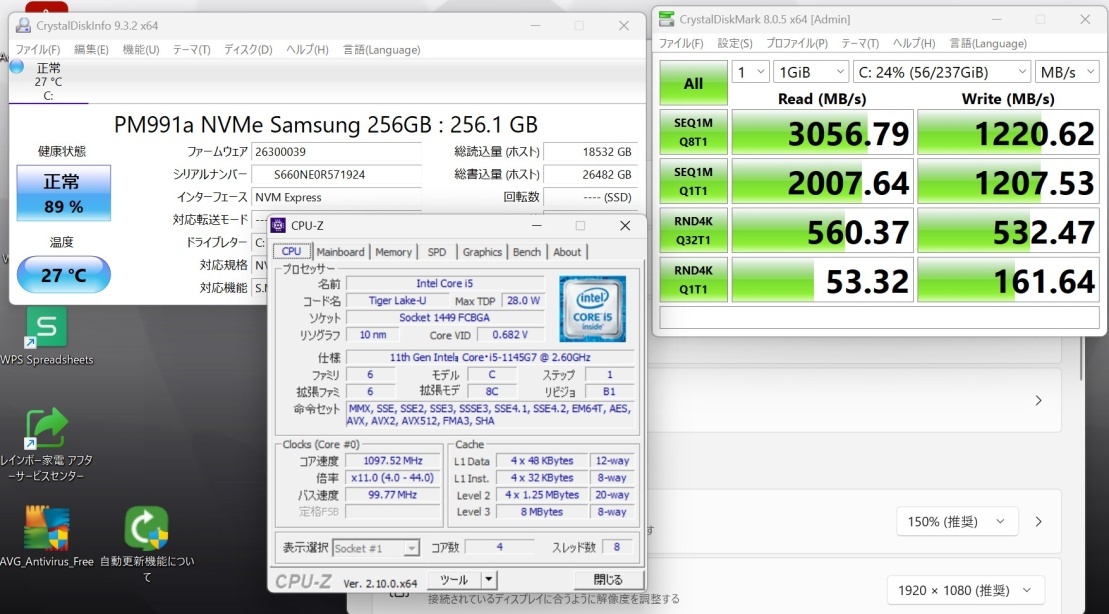Image resolution: width=1109 pixels, height=614 pixels.
Task: Open CrystalDiskMark ファイル(F) menu
Action: pos(681,43)
